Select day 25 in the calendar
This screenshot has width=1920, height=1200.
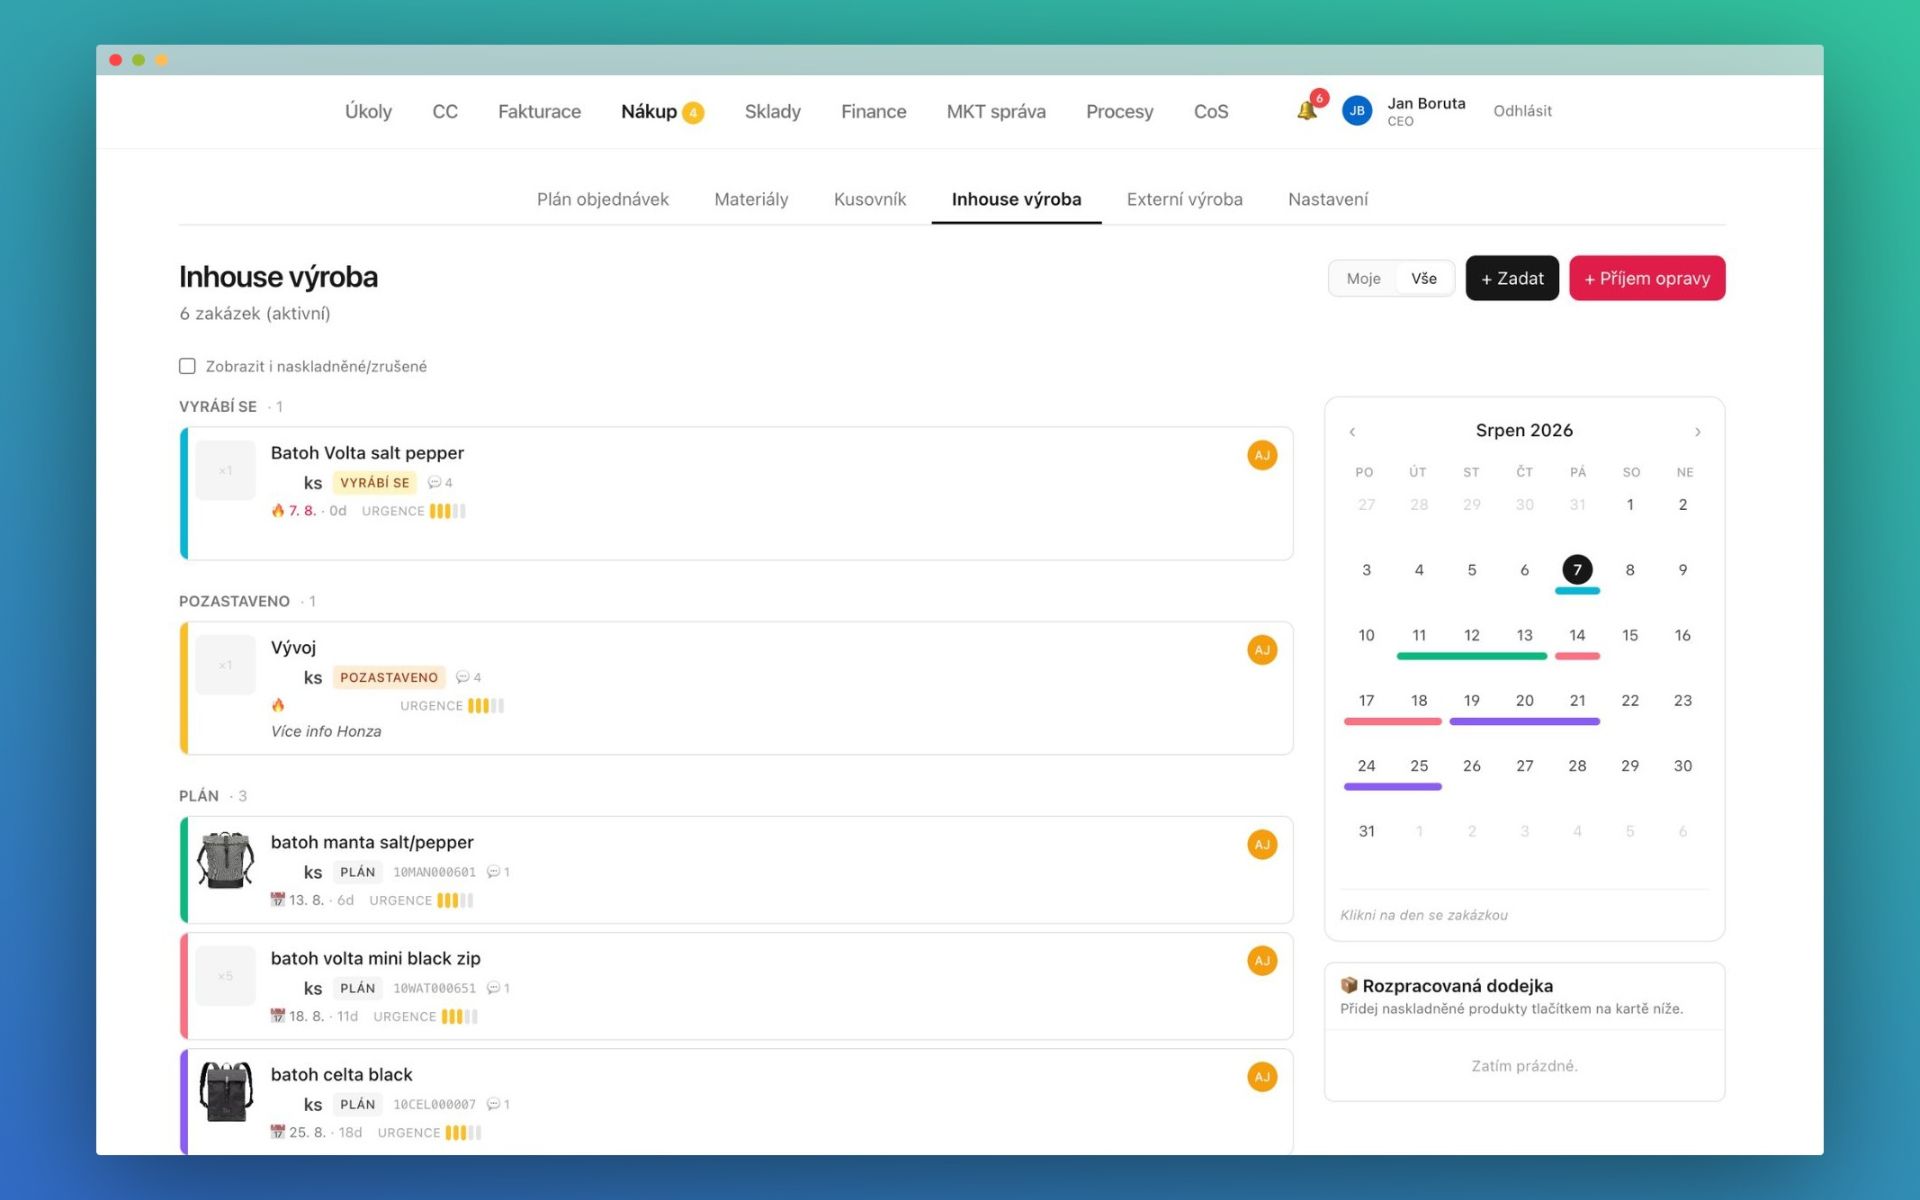(x=1418, y=766)
